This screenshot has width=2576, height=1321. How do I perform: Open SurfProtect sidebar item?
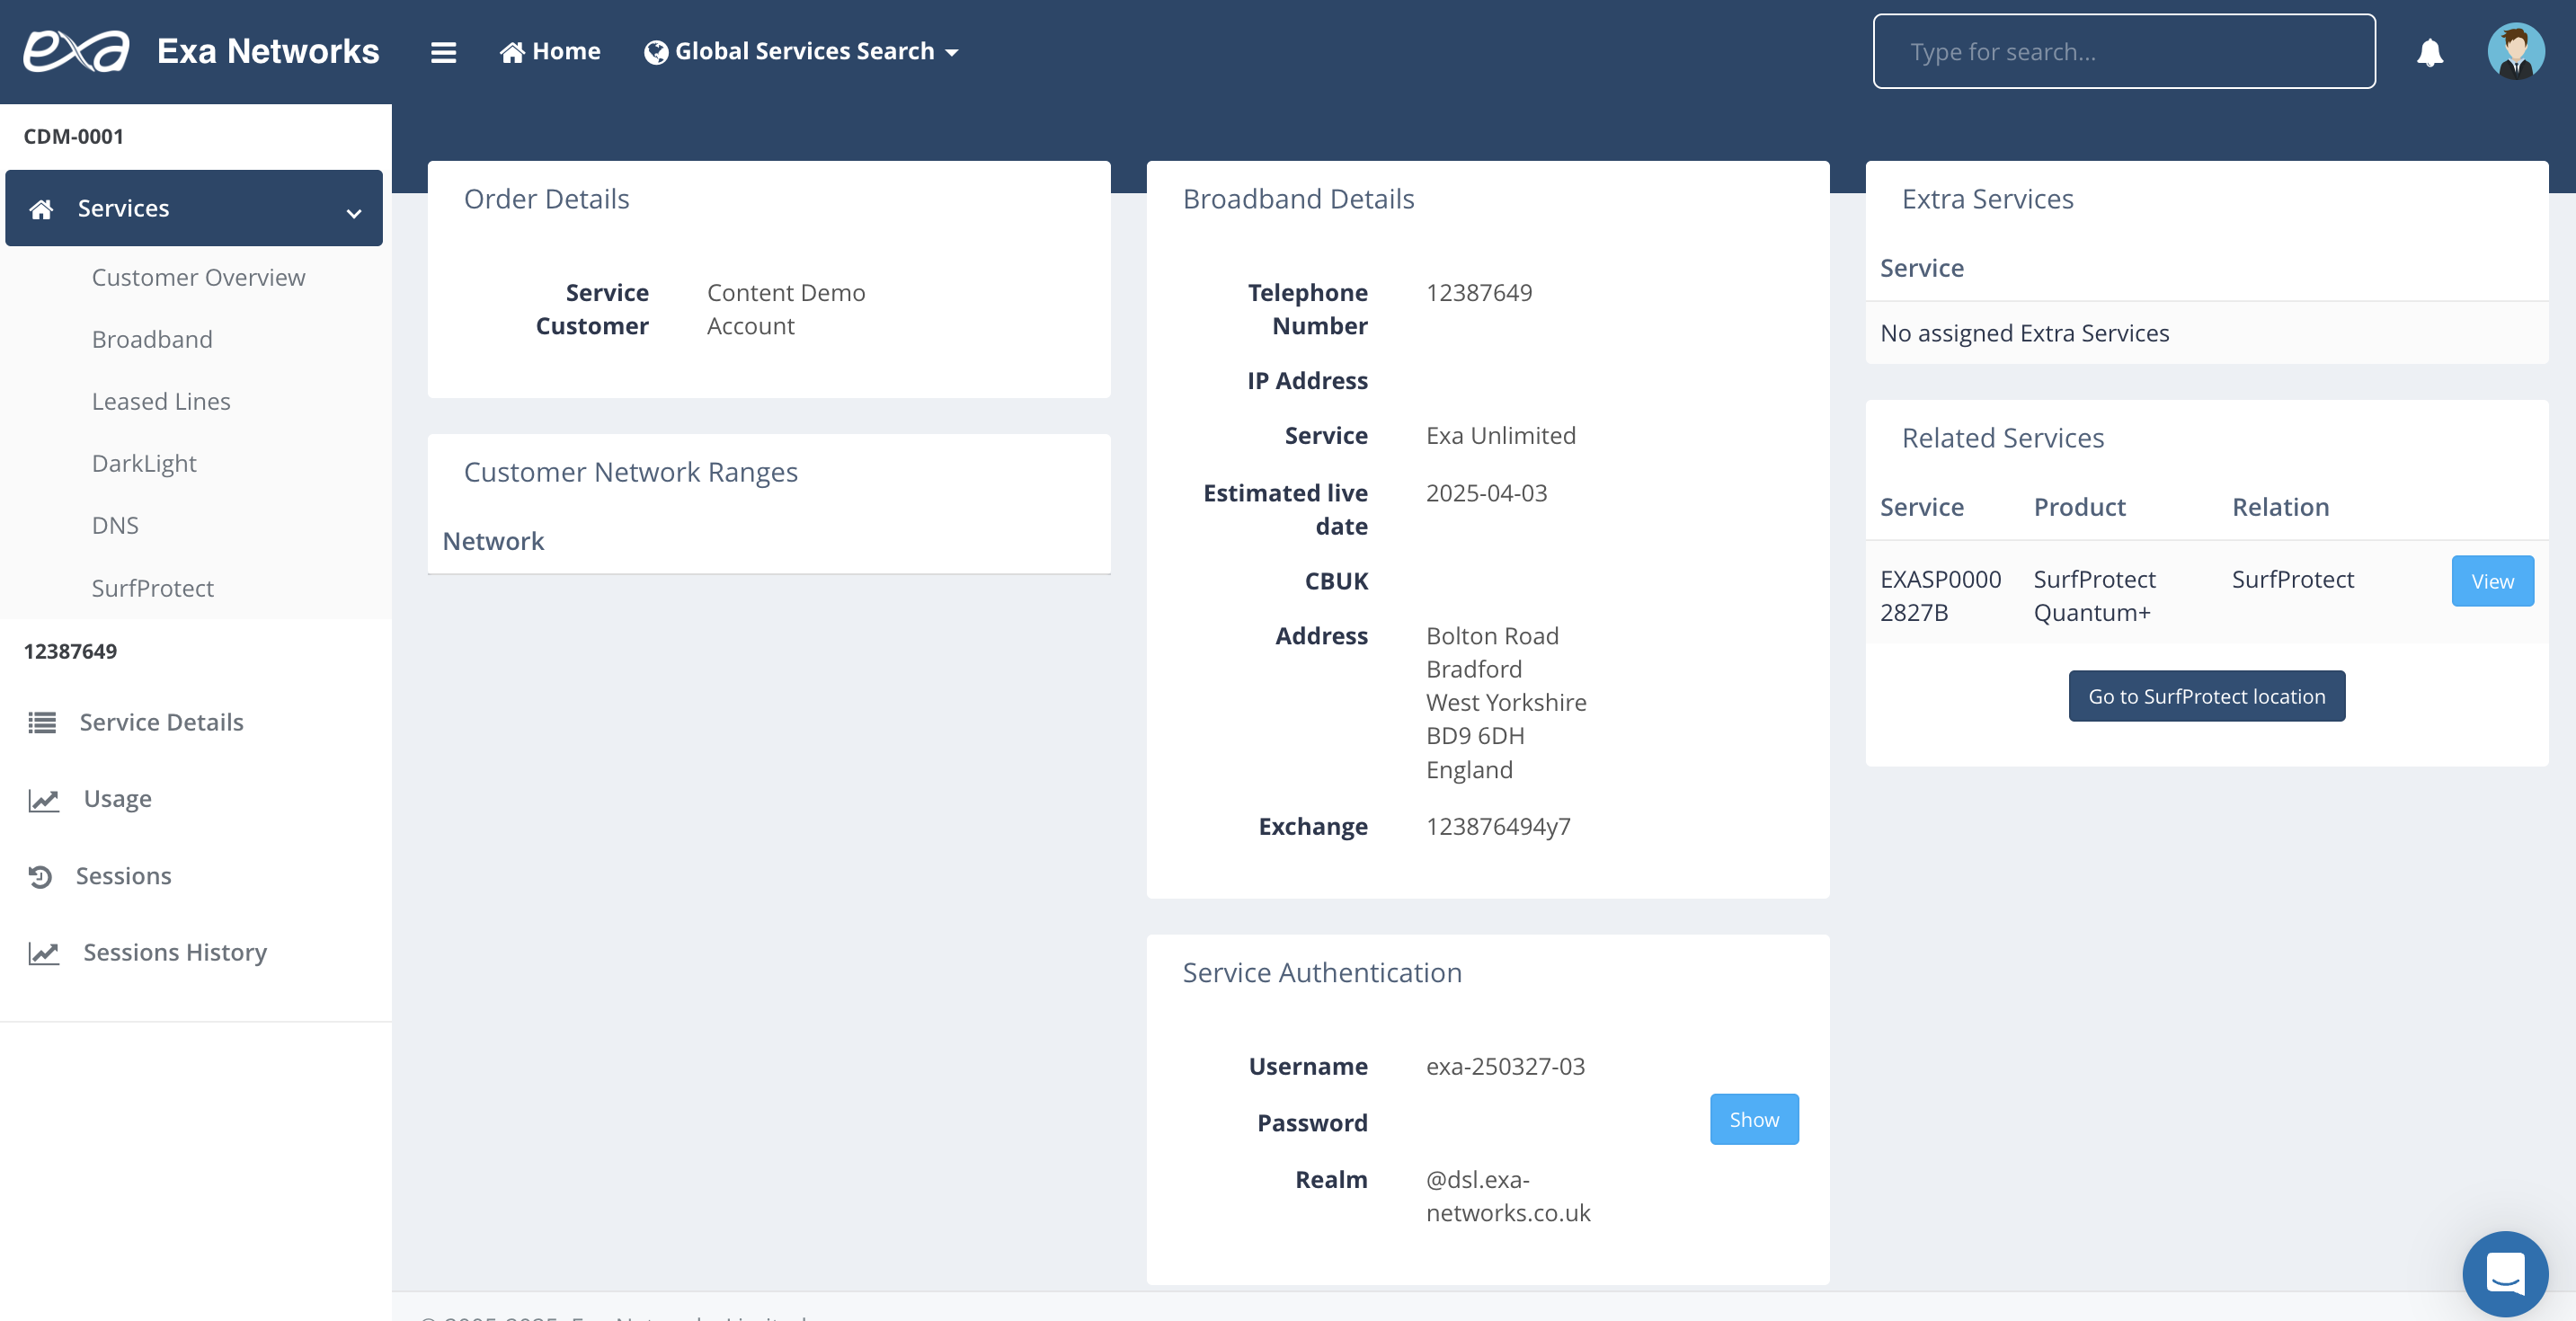pyautogui.click(x=152, y=588)
